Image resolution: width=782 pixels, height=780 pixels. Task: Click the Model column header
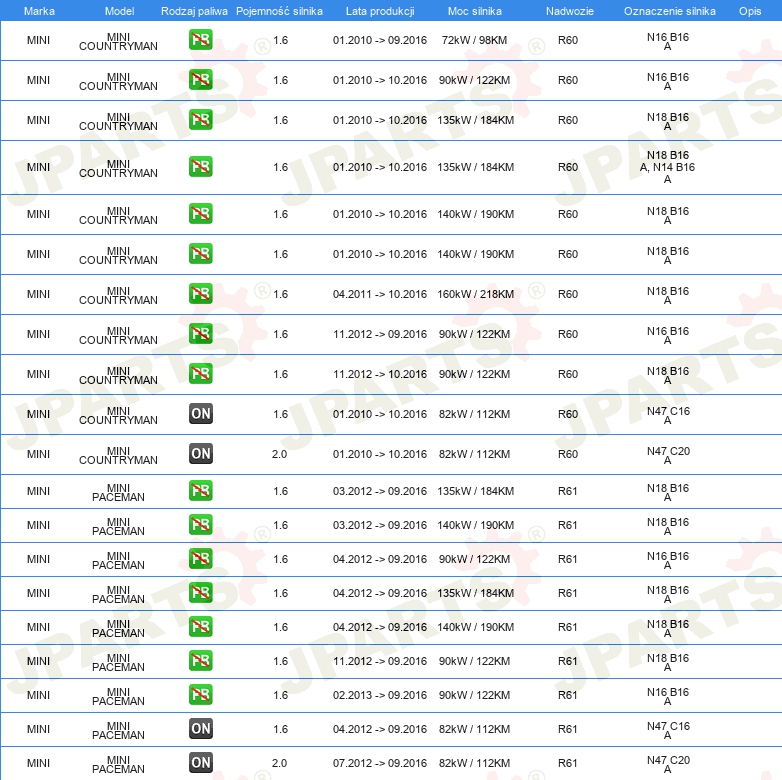coord(119,10)
